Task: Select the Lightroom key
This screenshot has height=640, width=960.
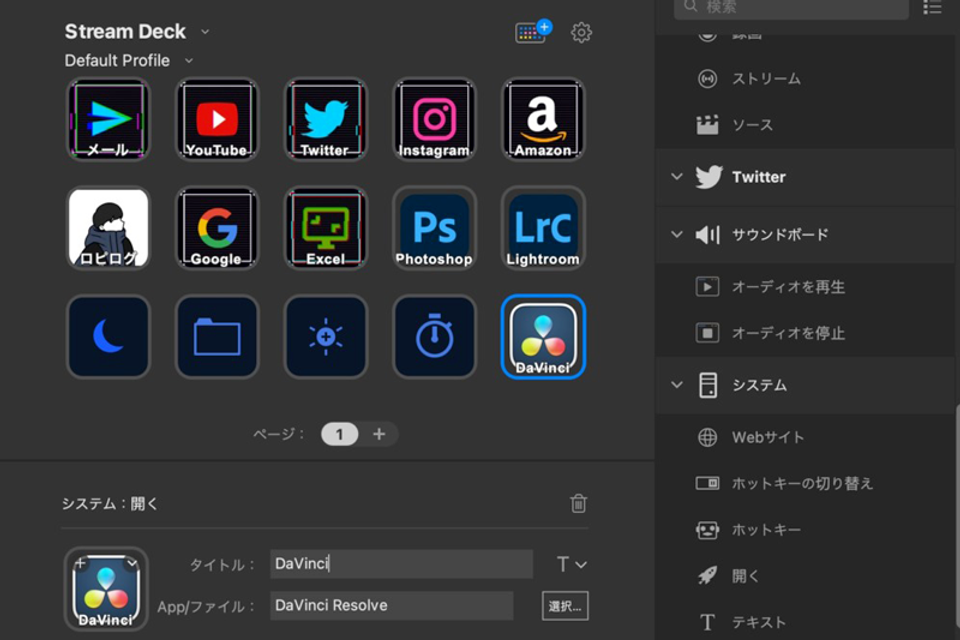Action: point(543,228)
